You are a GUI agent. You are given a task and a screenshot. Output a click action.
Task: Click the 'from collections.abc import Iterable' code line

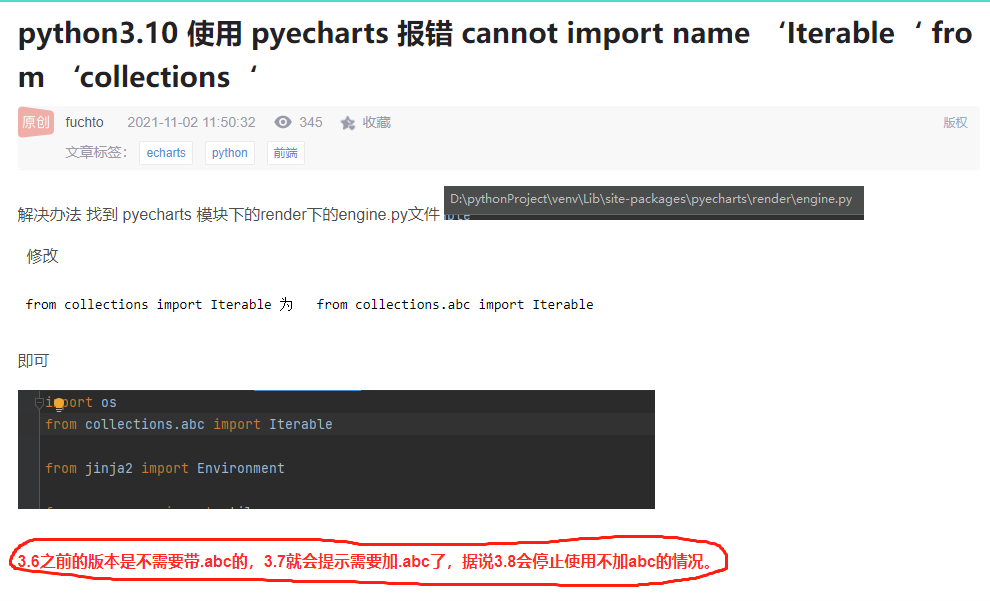coord(189,424)
